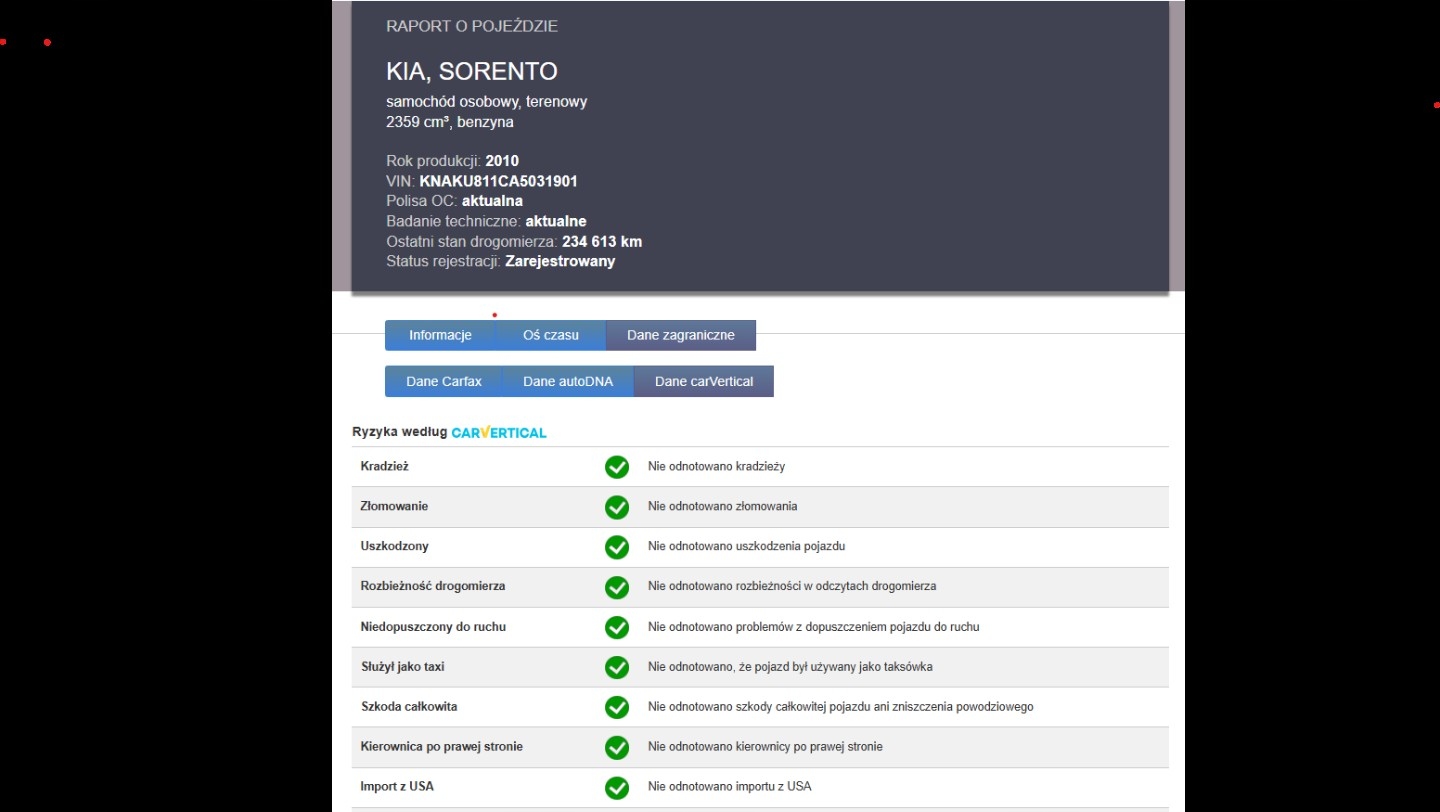Click the production year 2010

tap(502, 161)
